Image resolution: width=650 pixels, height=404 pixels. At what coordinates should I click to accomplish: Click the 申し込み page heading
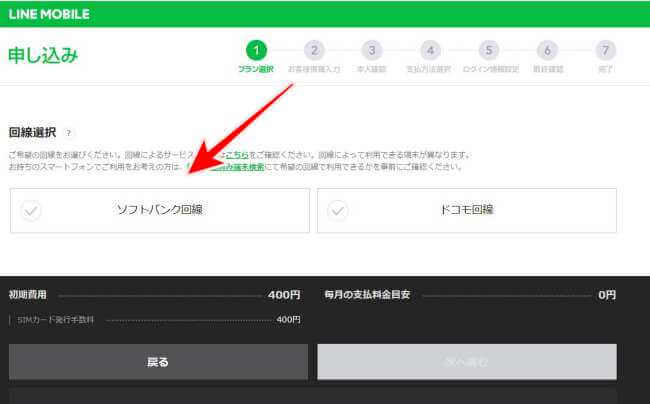click(x=43, y=56)
